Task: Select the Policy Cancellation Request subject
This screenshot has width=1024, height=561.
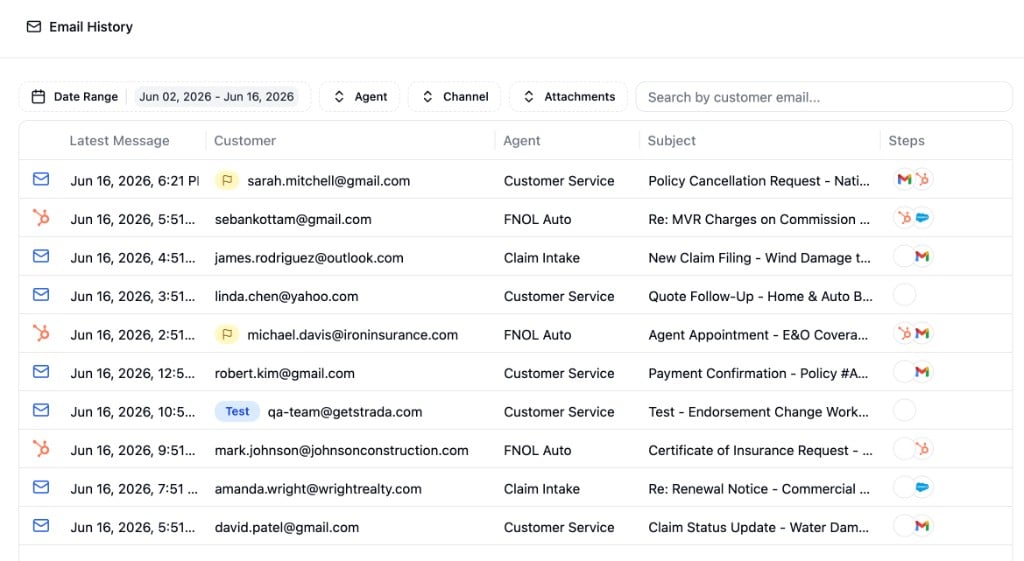Action: [759, 181]
